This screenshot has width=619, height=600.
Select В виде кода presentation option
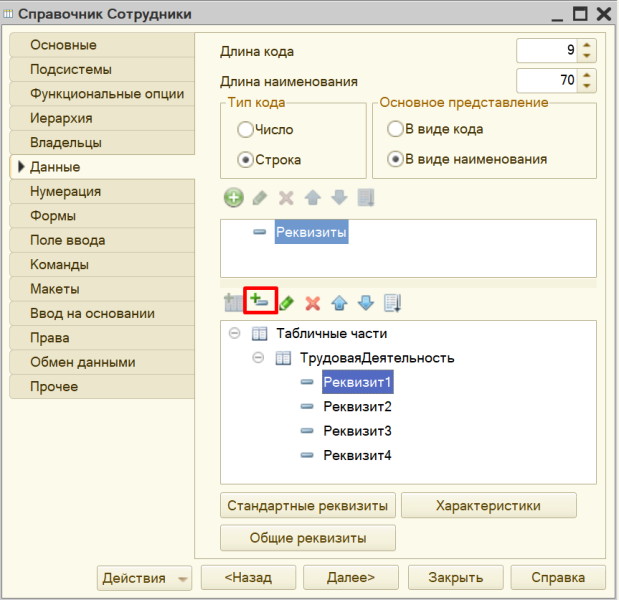point(396,130)
